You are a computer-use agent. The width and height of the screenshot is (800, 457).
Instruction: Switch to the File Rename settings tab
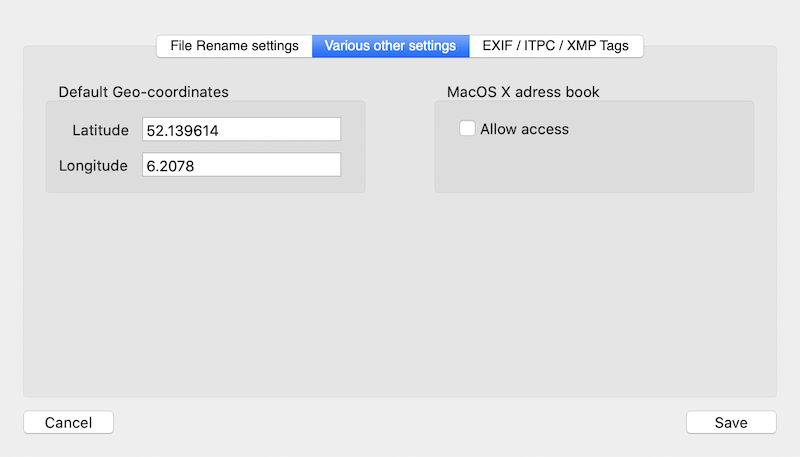234,46
